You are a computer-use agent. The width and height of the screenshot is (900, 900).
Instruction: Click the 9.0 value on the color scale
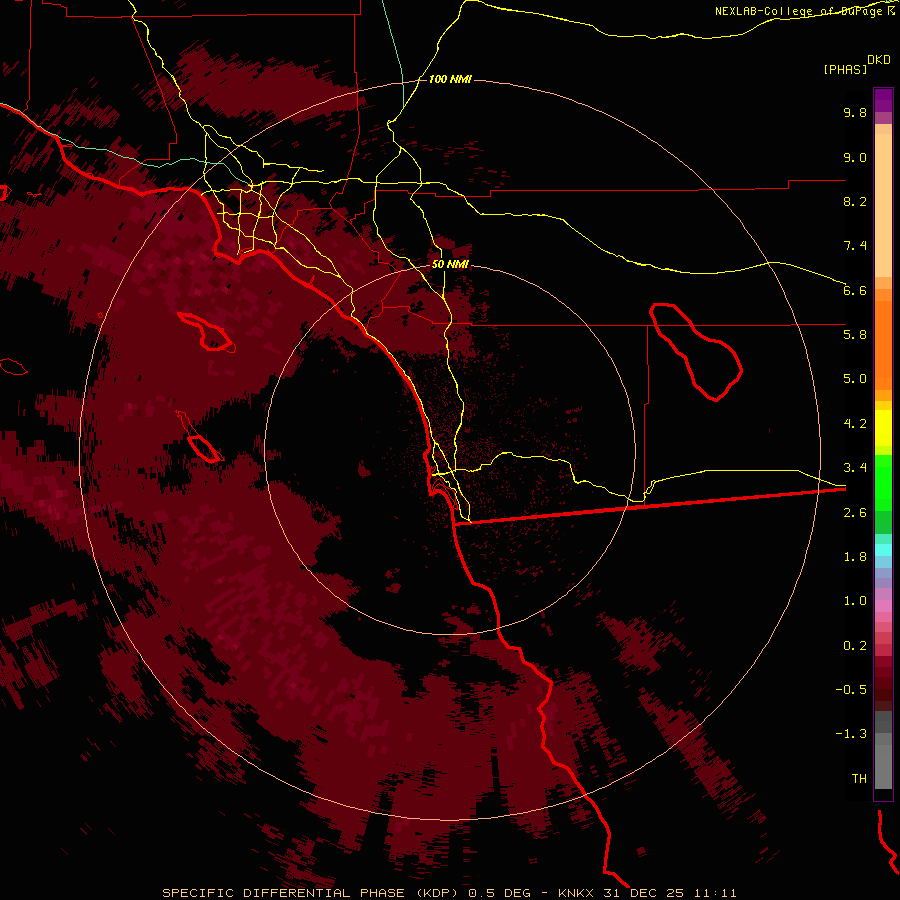tap(855, 157)
